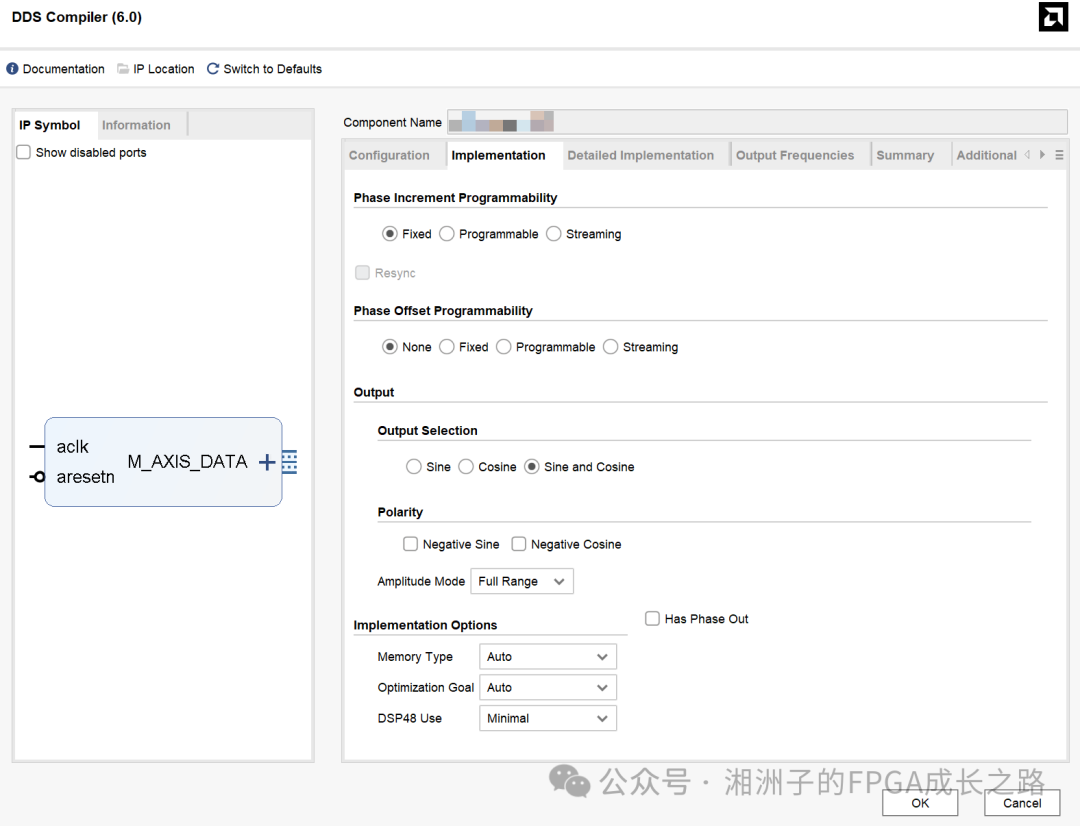
Task: Select Programmable phase offset option
Action: coord(503,347)
